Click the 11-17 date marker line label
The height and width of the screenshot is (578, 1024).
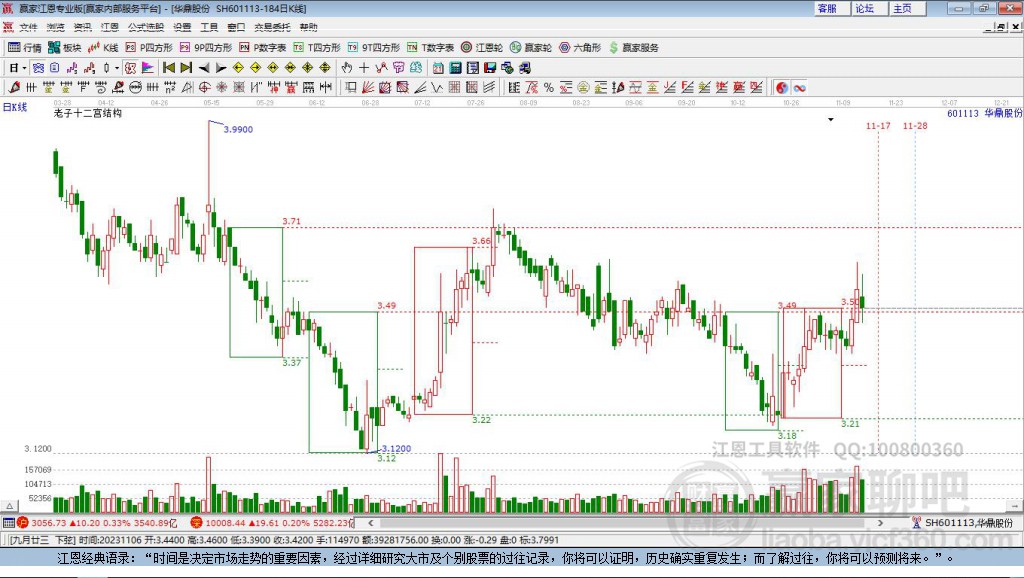click(878, 125)
